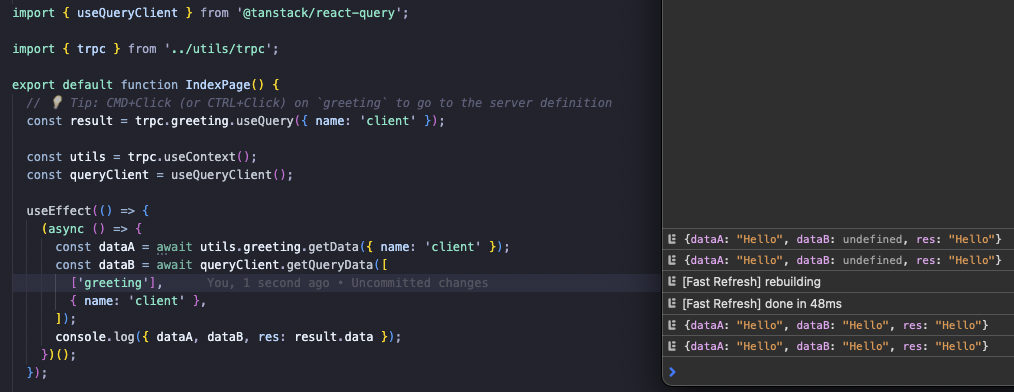Click the log icon beside '[Fast Refresh] rebuilding'
The image size is (1014, 392).
672,282
